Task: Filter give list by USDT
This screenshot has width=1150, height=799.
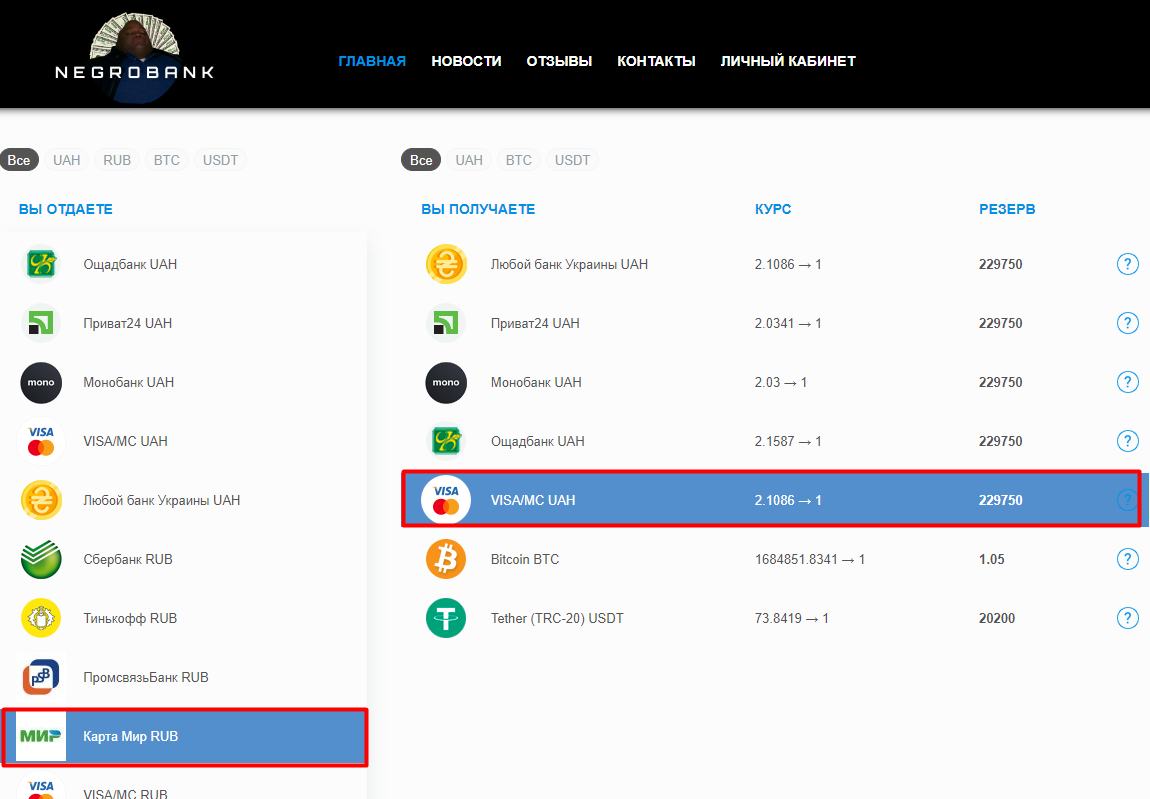Action: pyautogui.click(x=220, y=160)
